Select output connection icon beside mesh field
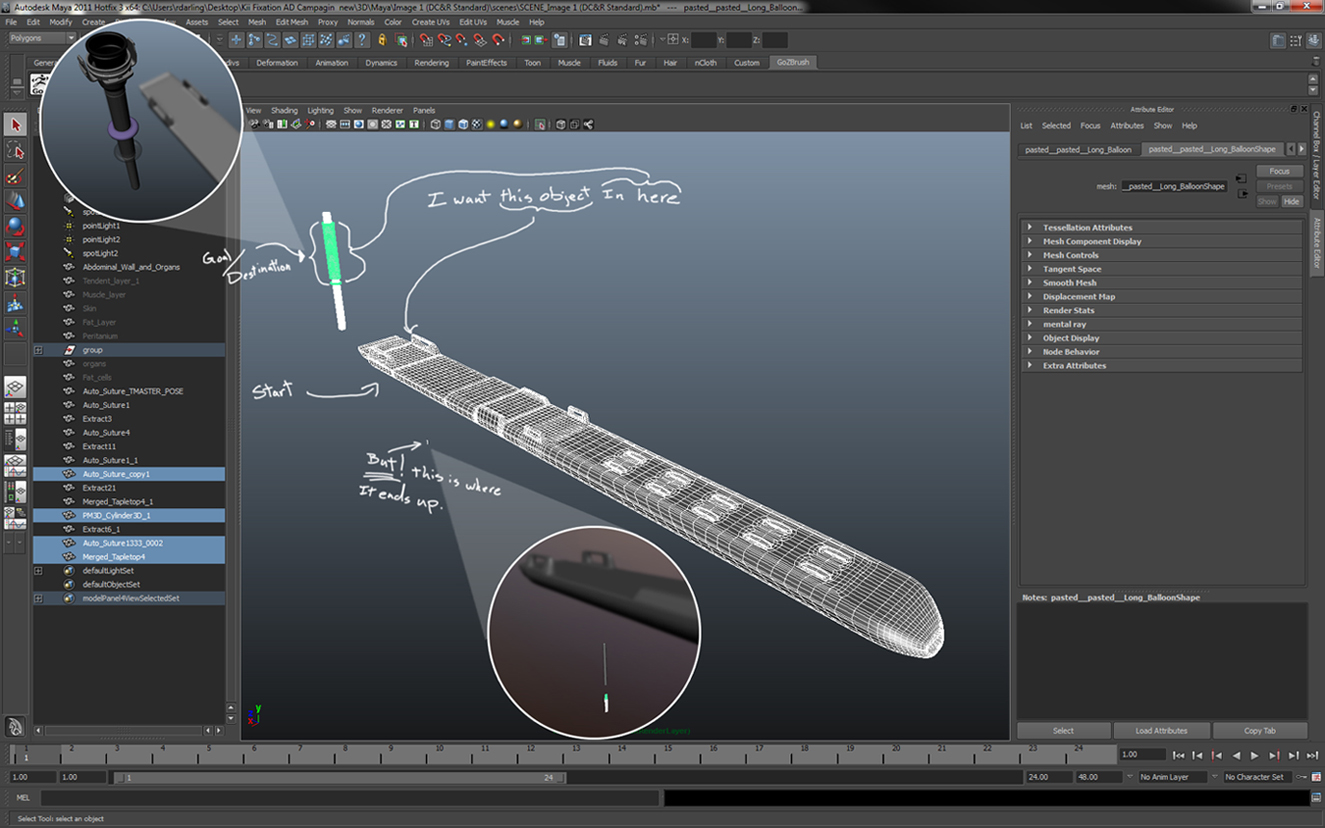Screen dimensions: 1325x828 1242,193
